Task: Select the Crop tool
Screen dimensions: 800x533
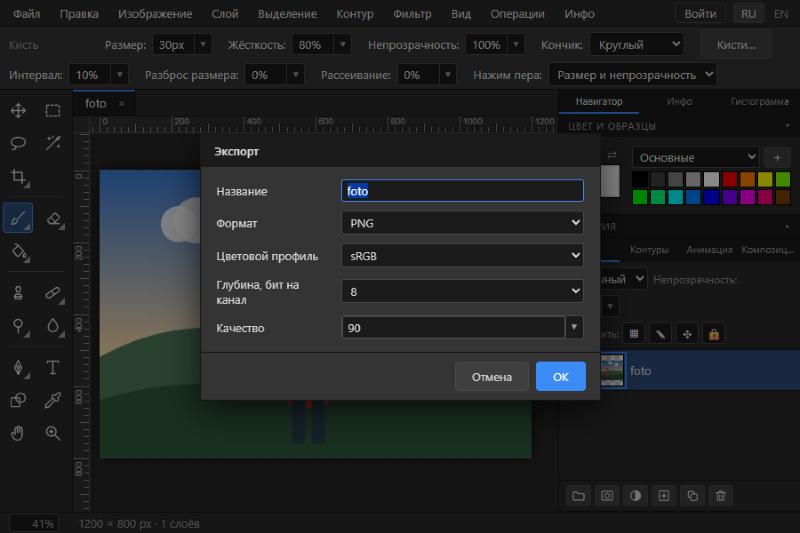Action: pyautogui.click(x=18, y=177)
